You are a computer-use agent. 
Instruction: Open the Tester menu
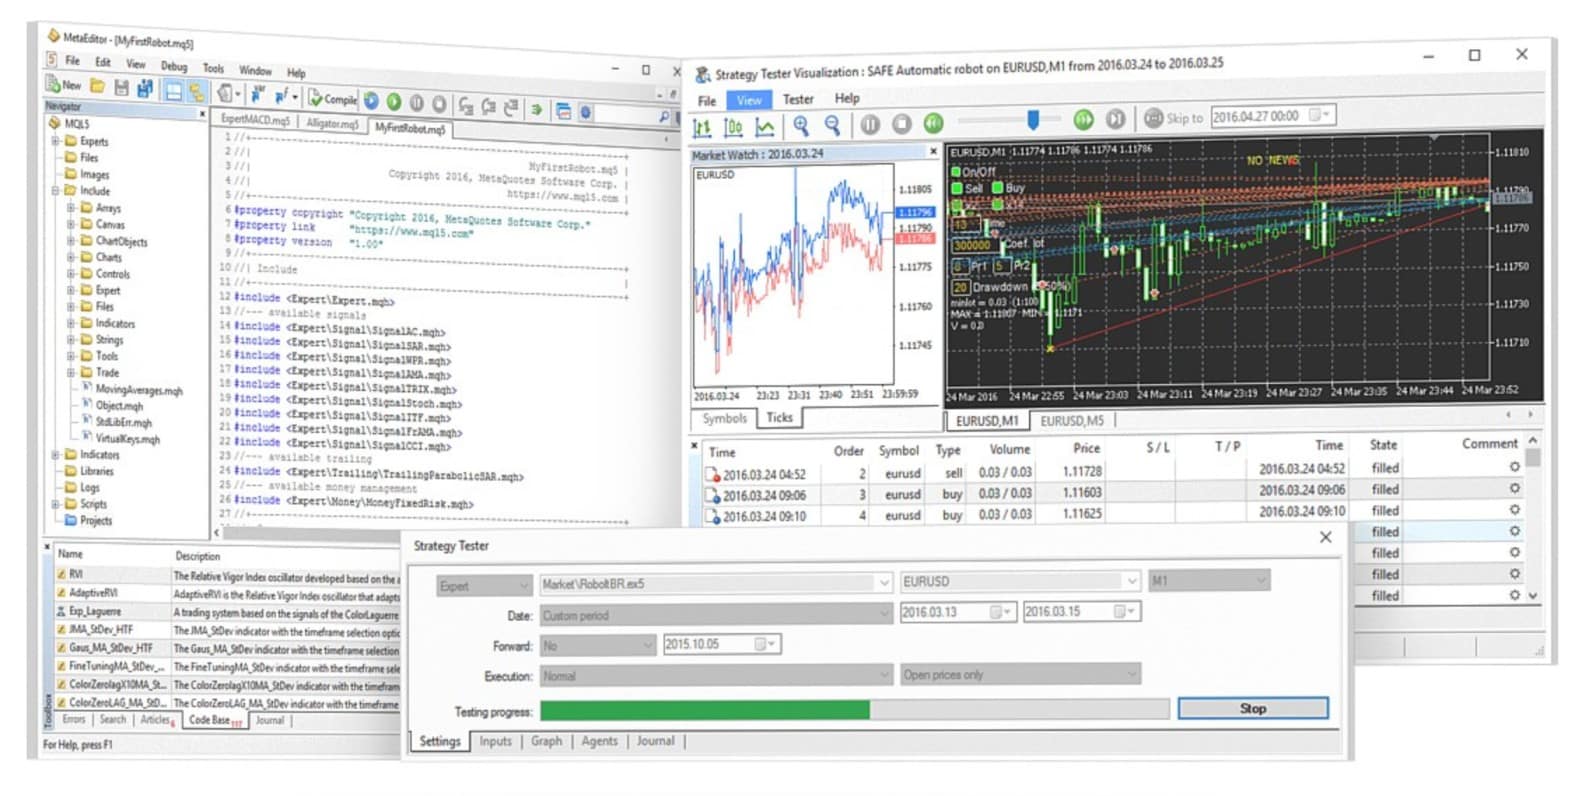797,99
